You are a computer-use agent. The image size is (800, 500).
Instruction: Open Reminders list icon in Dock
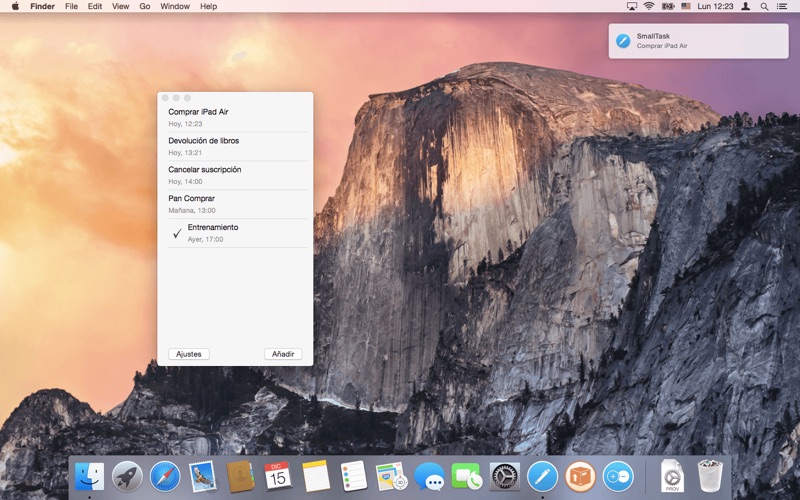tap(354, 477)
